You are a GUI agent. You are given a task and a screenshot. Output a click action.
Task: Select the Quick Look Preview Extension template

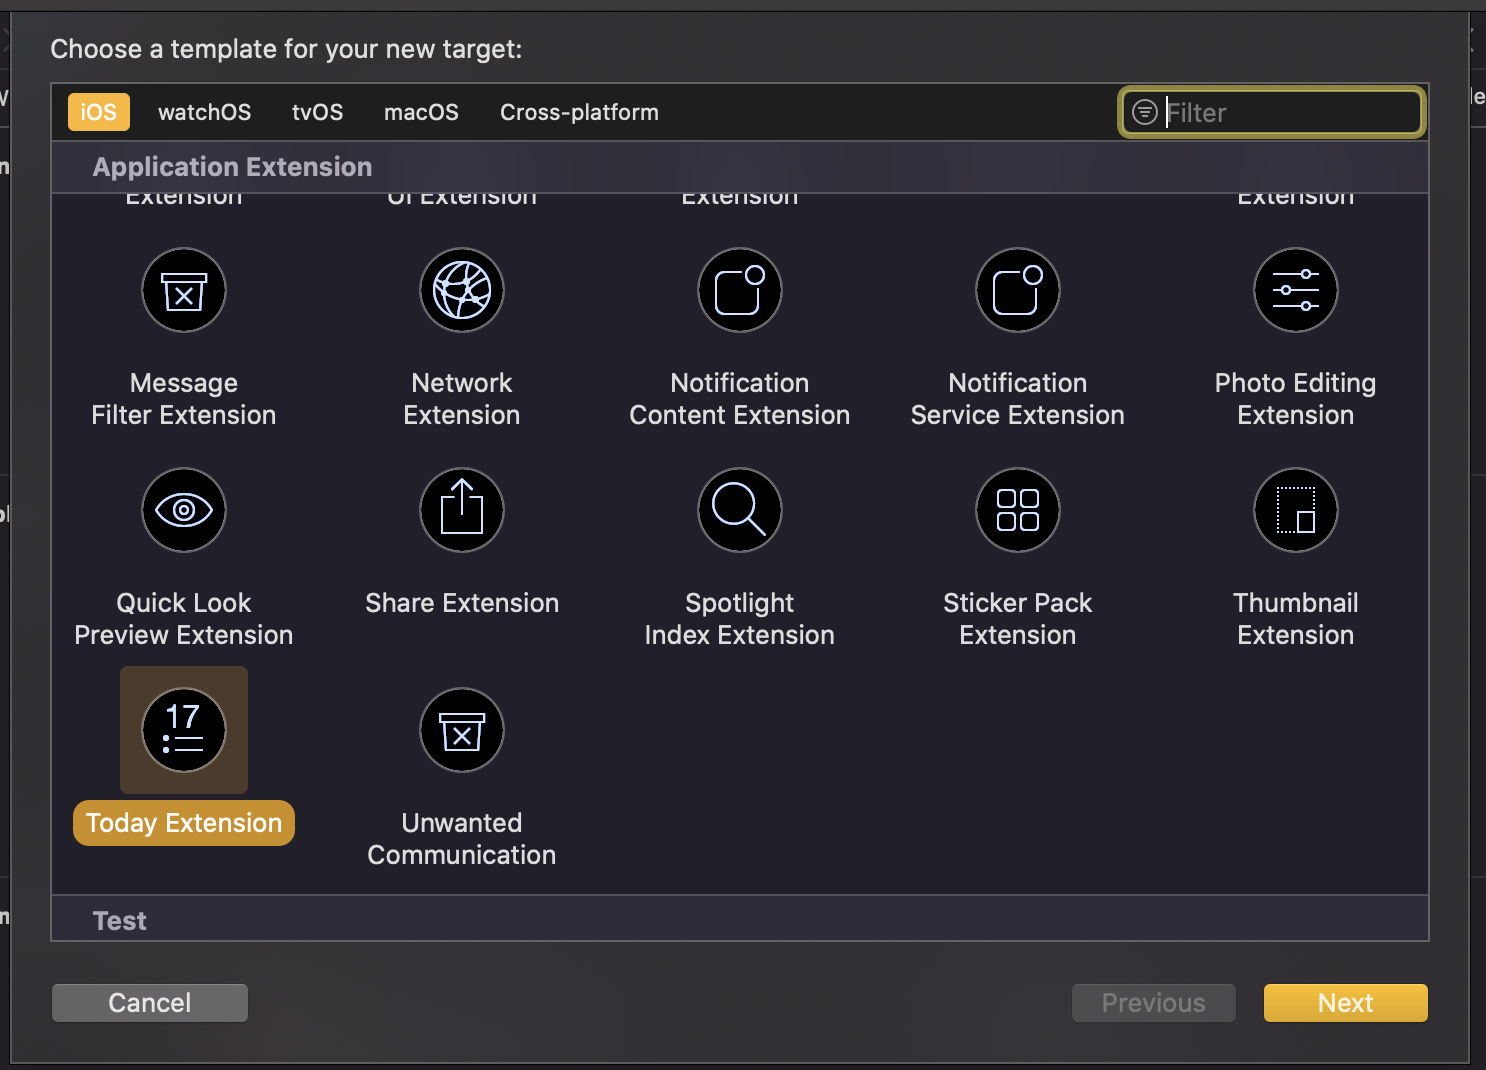(183, 510)
